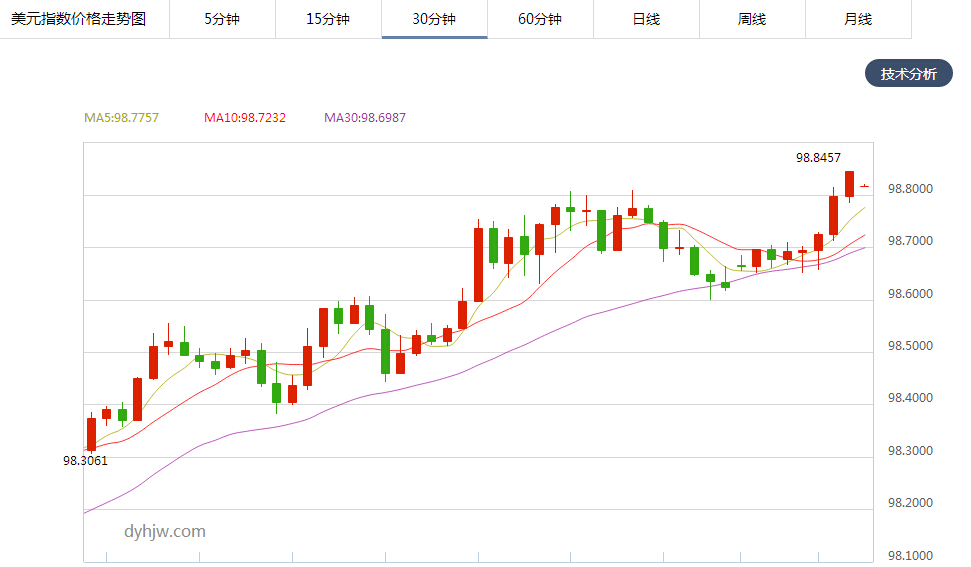Click the MA30:98.6987 legend label
The width and height of the screenshot is (971, 567).
coord(365,118)
